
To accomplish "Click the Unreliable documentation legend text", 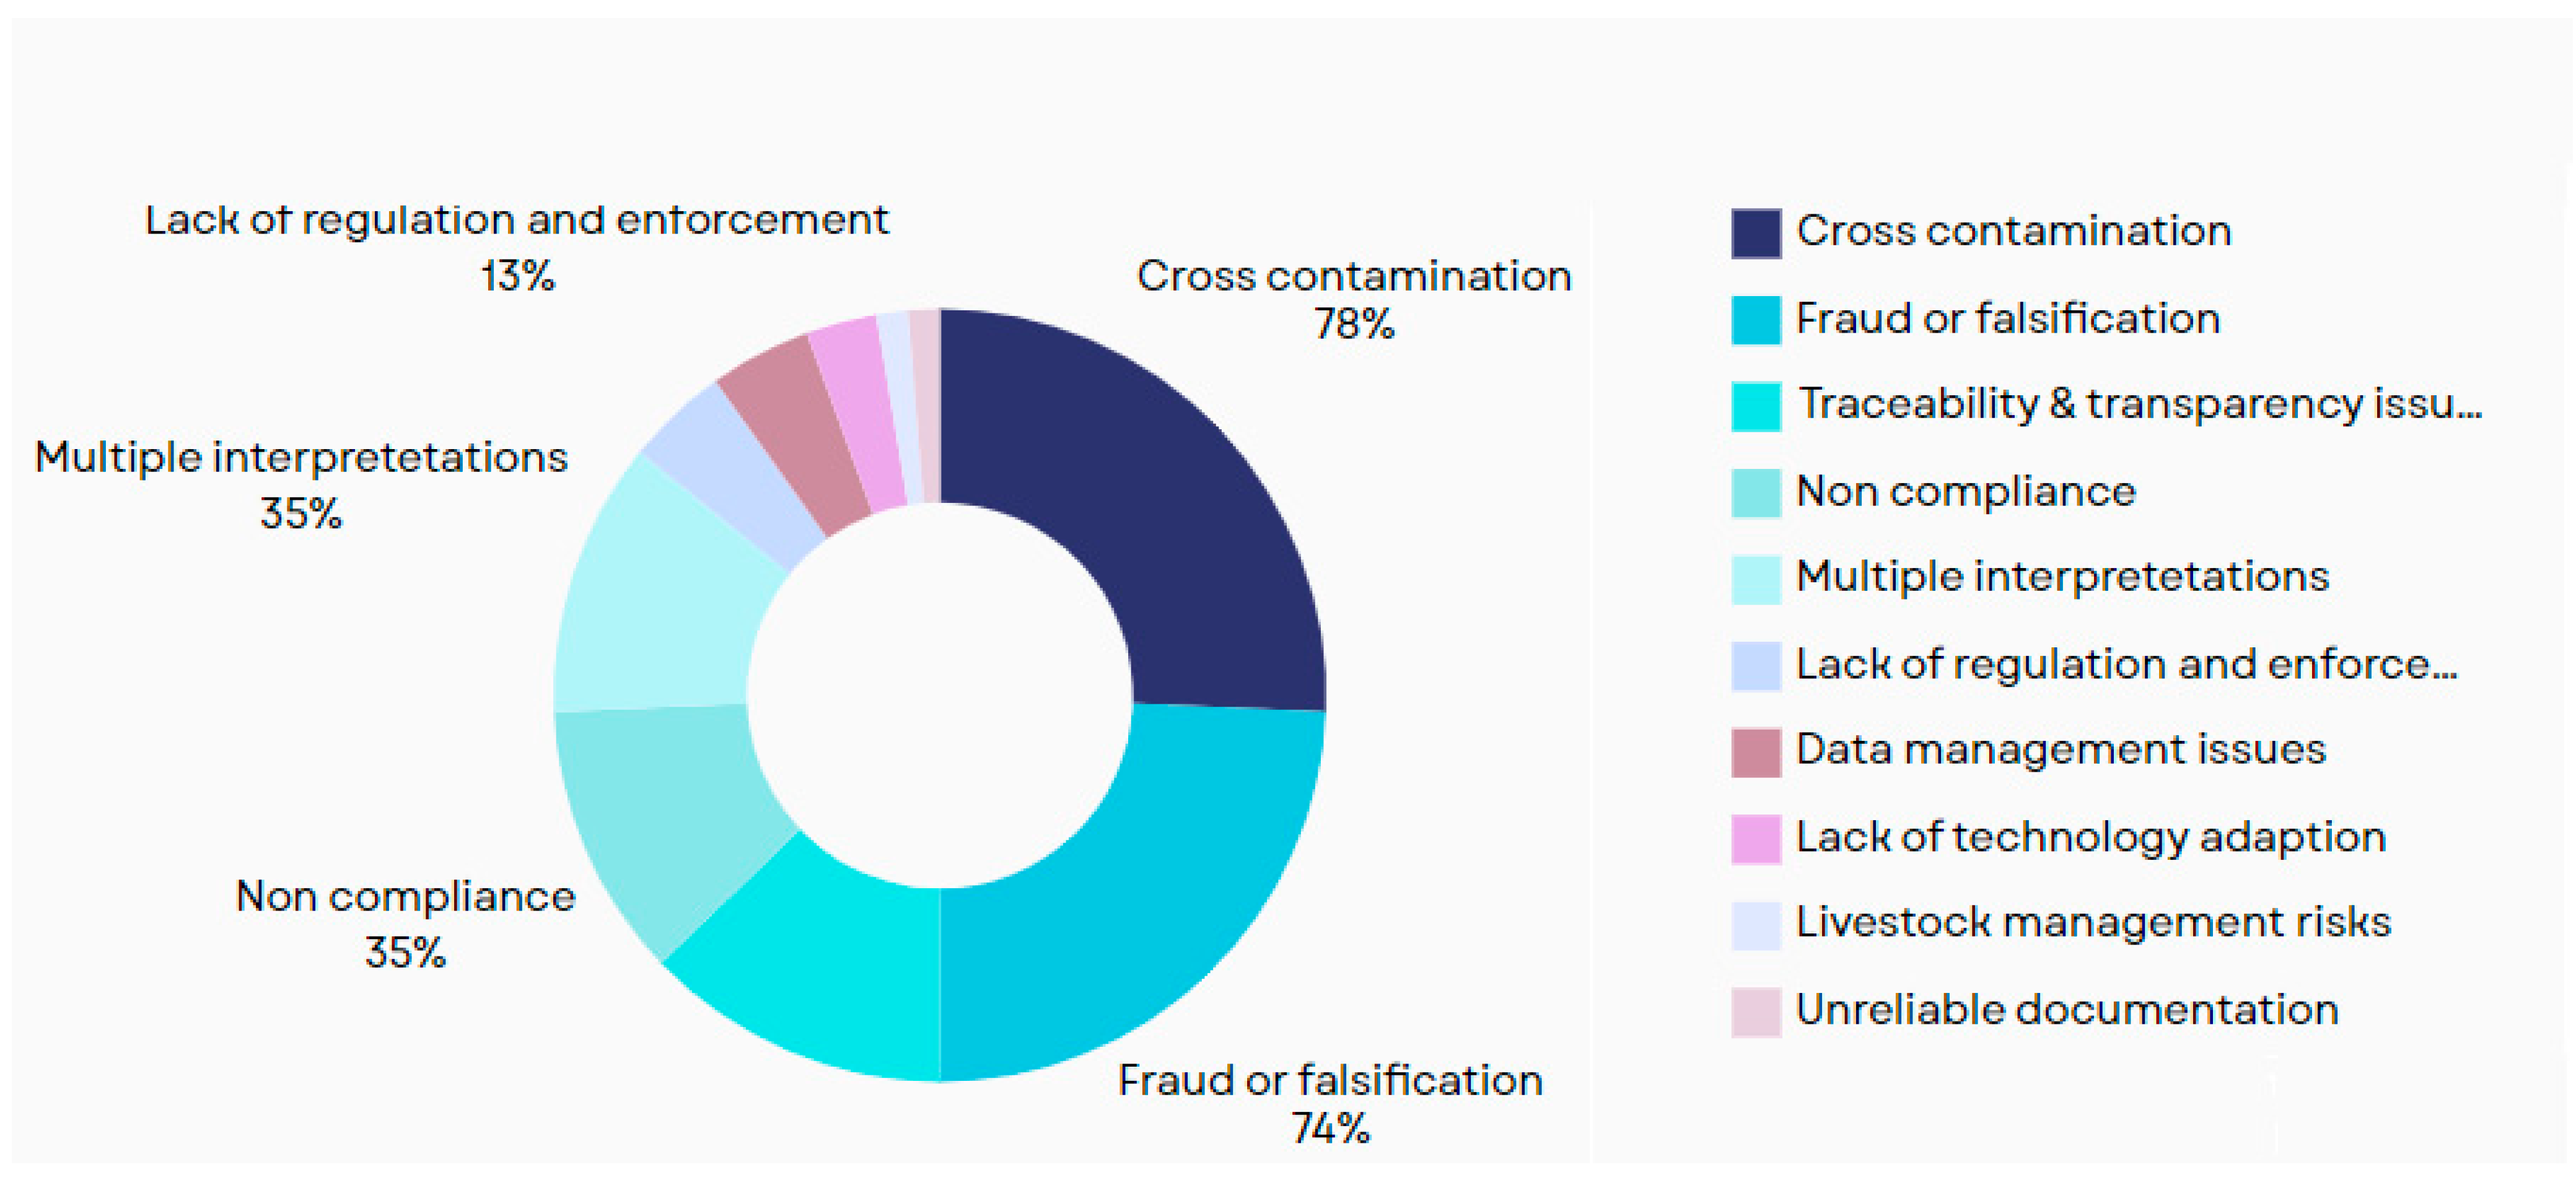I will [2066, 1010].
